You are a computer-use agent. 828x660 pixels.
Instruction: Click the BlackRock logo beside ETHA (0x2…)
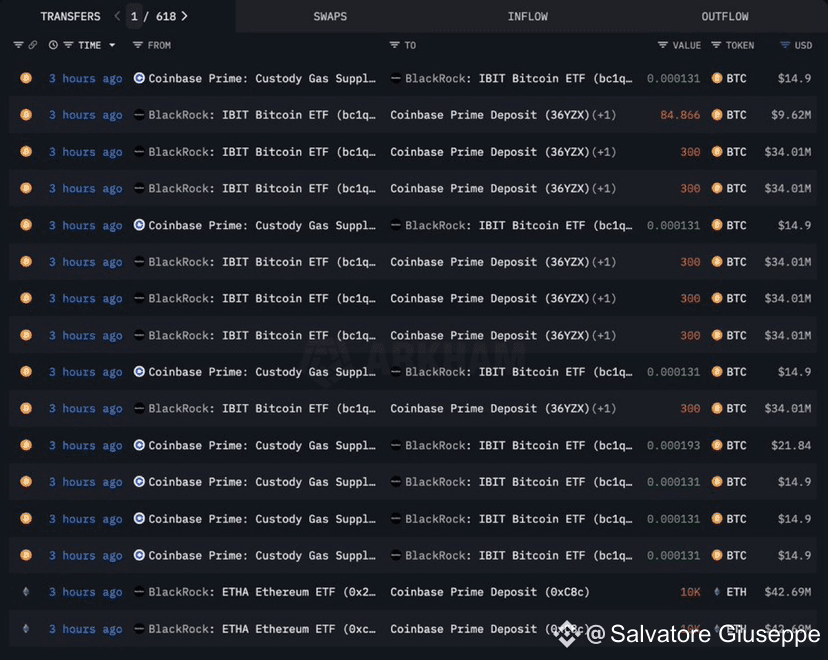[139, 592]
